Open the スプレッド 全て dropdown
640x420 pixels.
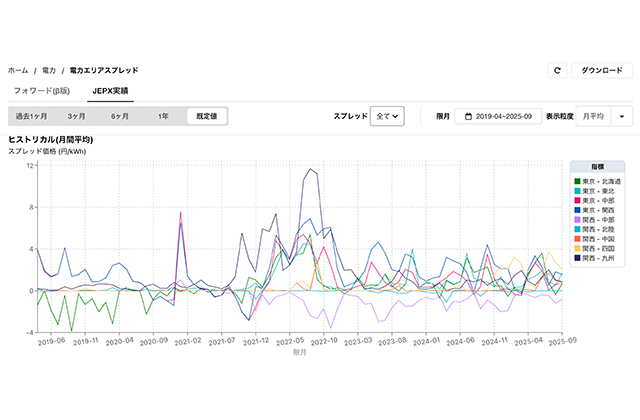click(x=387, y=116)
